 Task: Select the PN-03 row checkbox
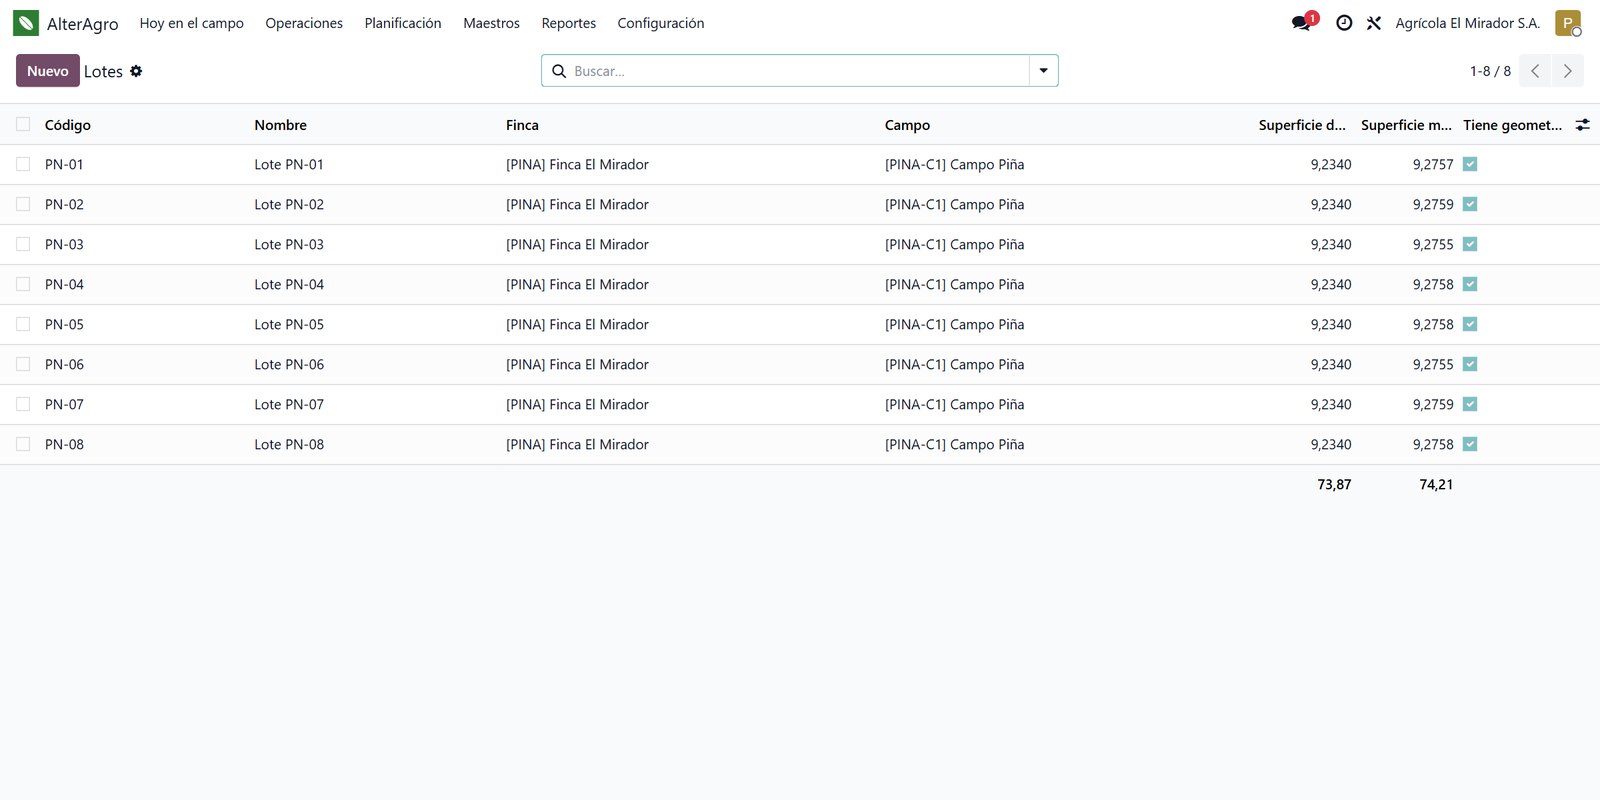pos(23,244)
